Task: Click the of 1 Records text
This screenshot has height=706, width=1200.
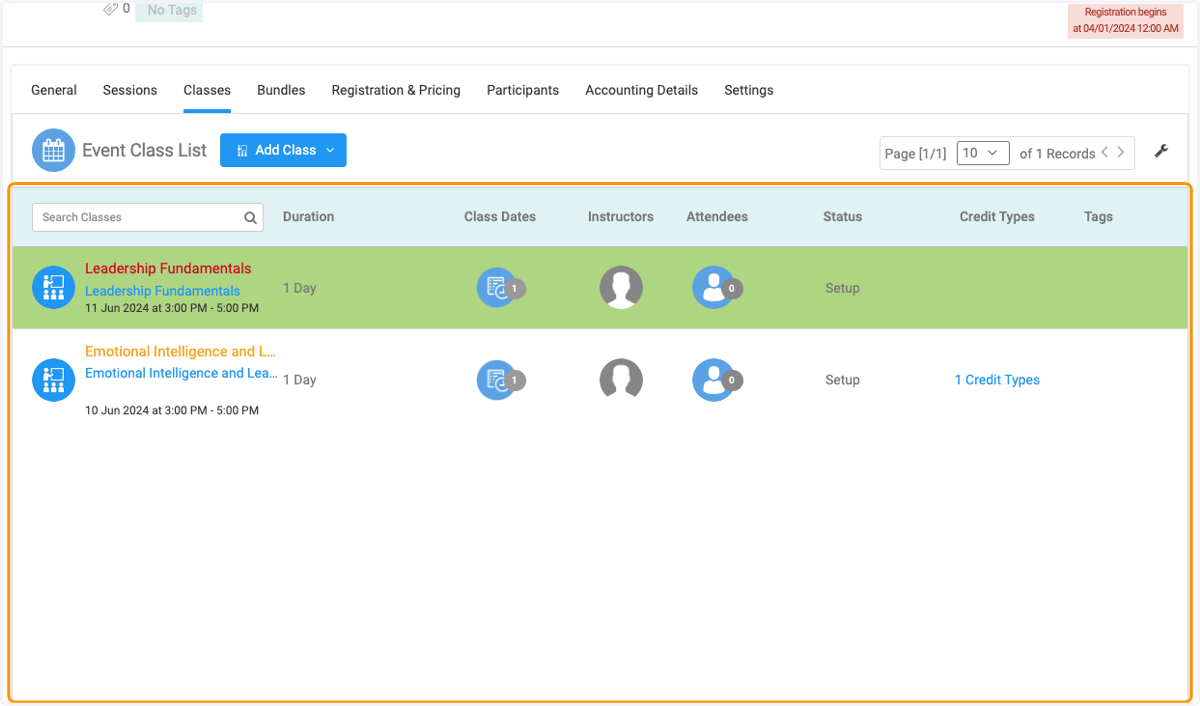Action: point(1057,154)
